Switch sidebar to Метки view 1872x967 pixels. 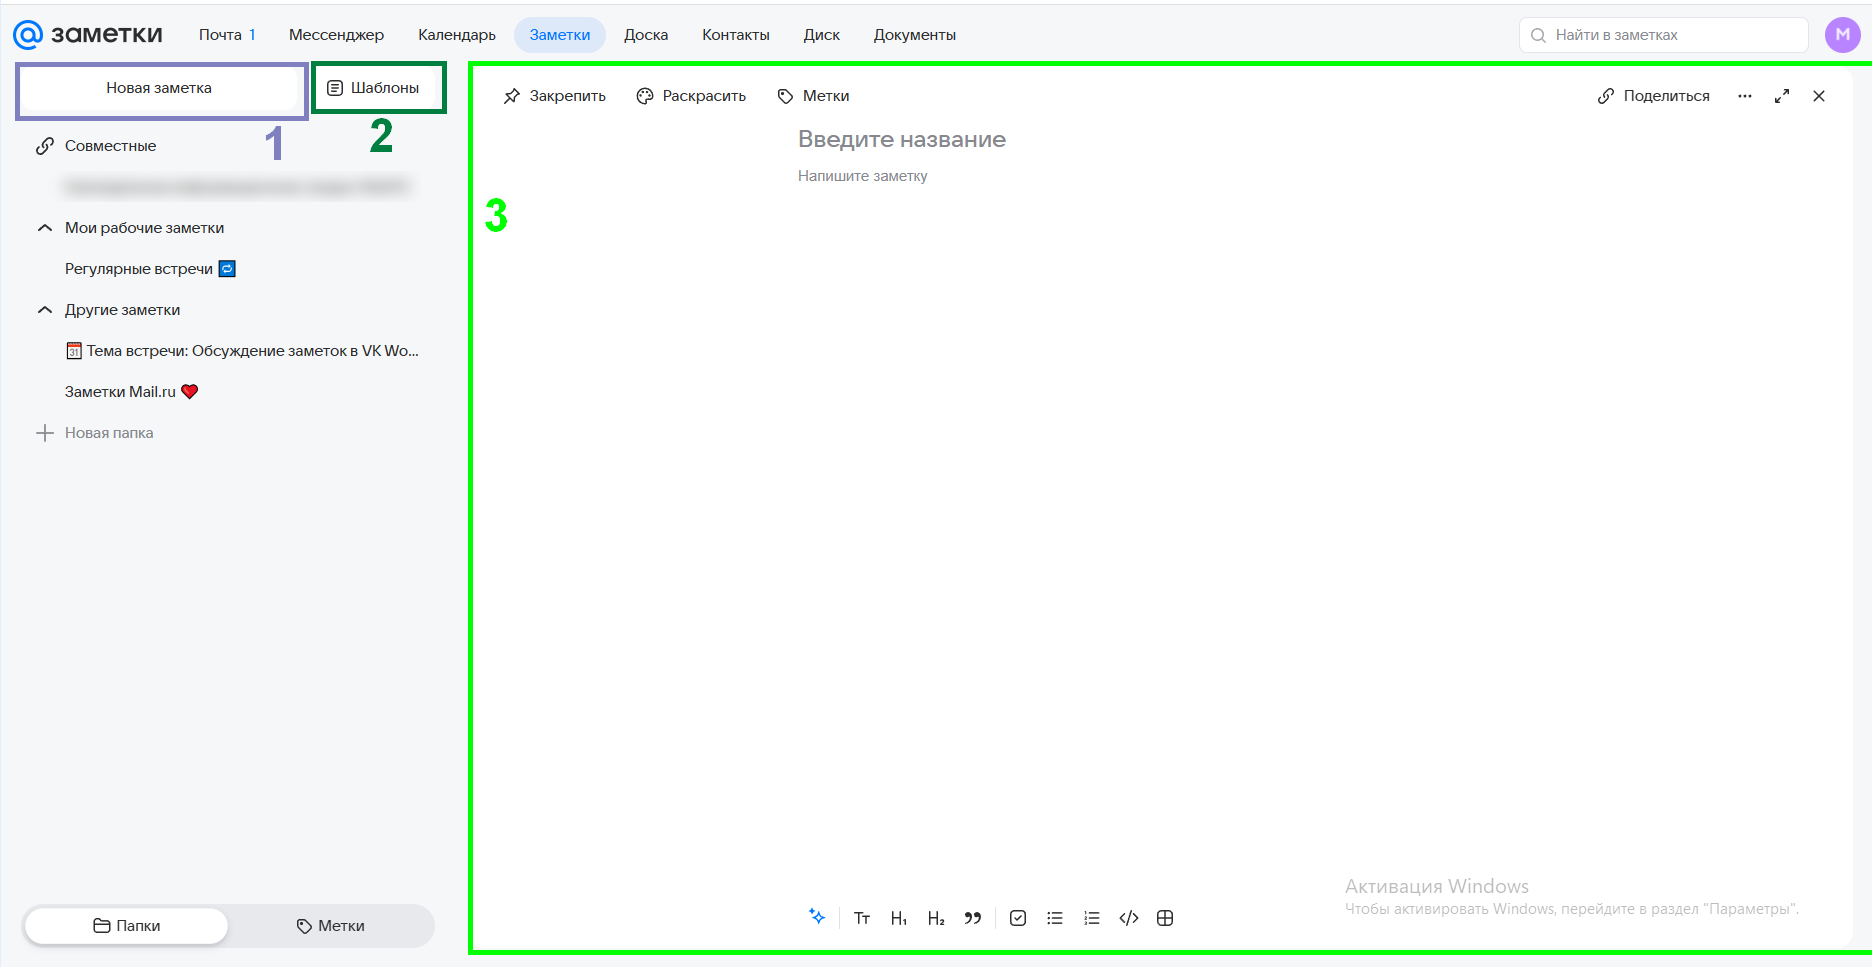click(331, 926)
